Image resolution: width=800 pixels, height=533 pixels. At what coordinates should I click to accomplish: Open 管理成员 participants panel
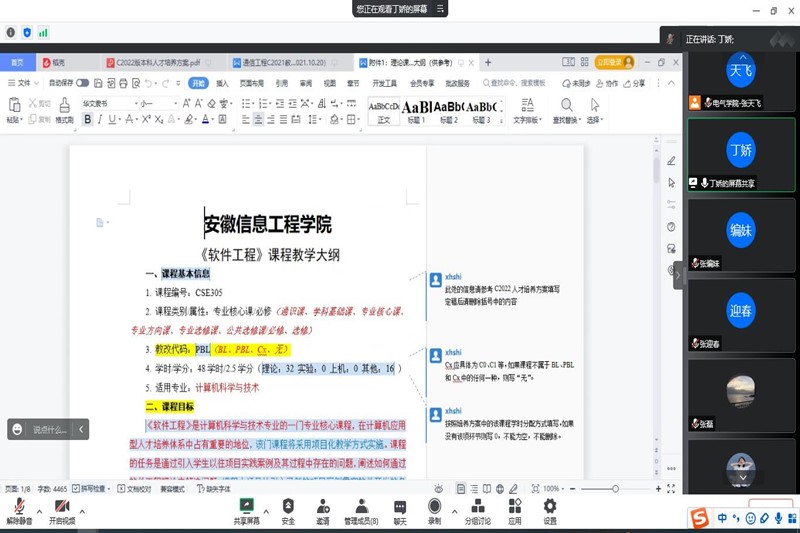point(361,506)
